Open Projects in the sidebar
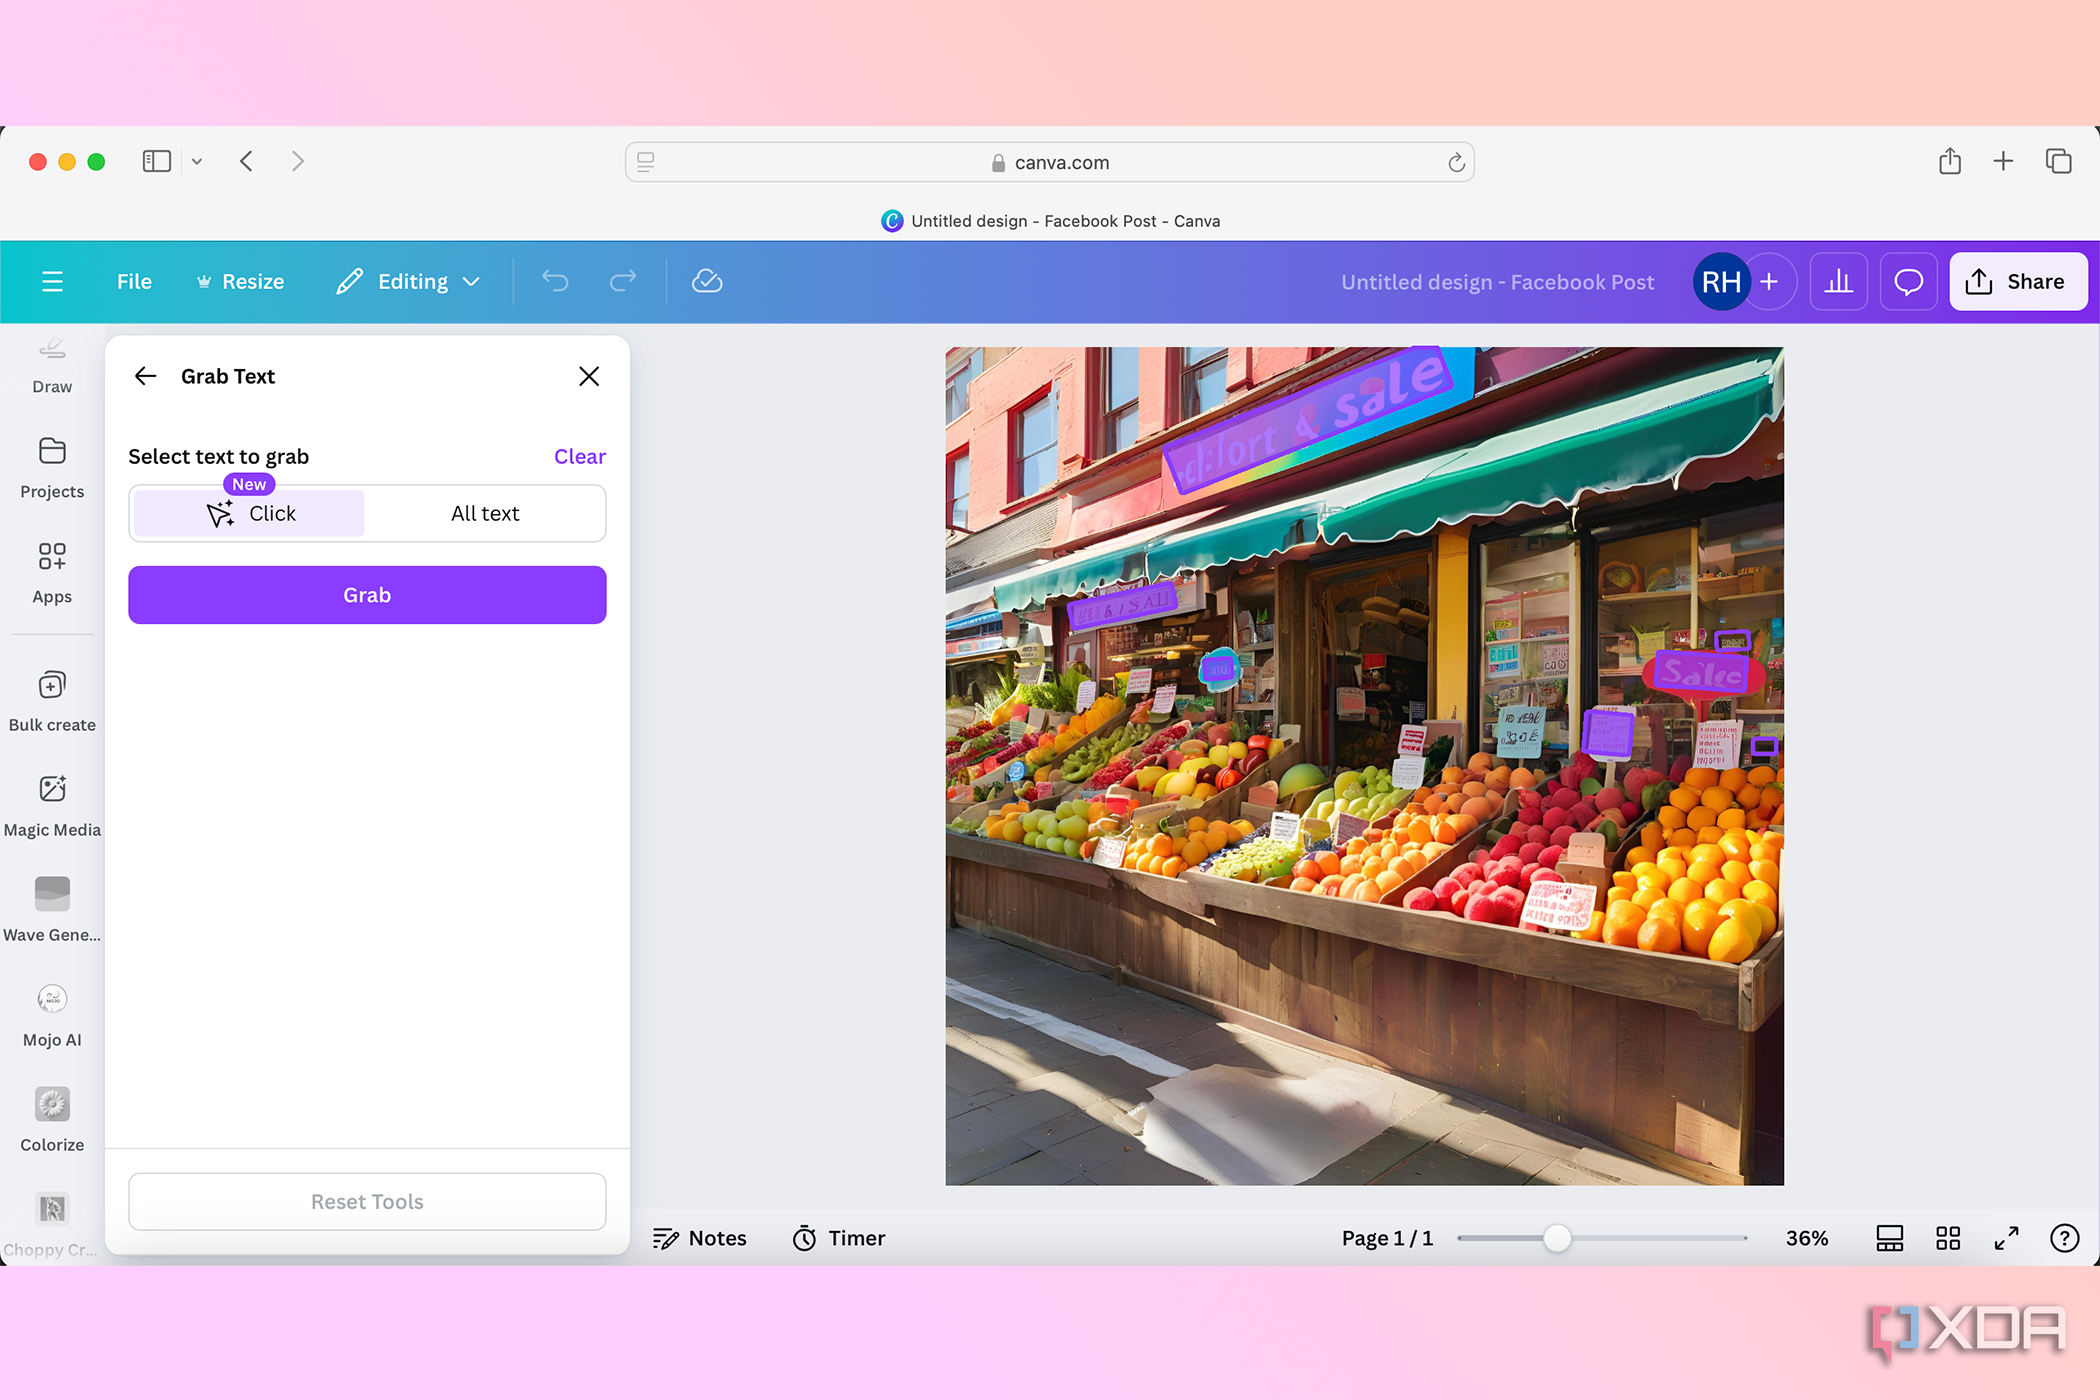 pos(52,469)
